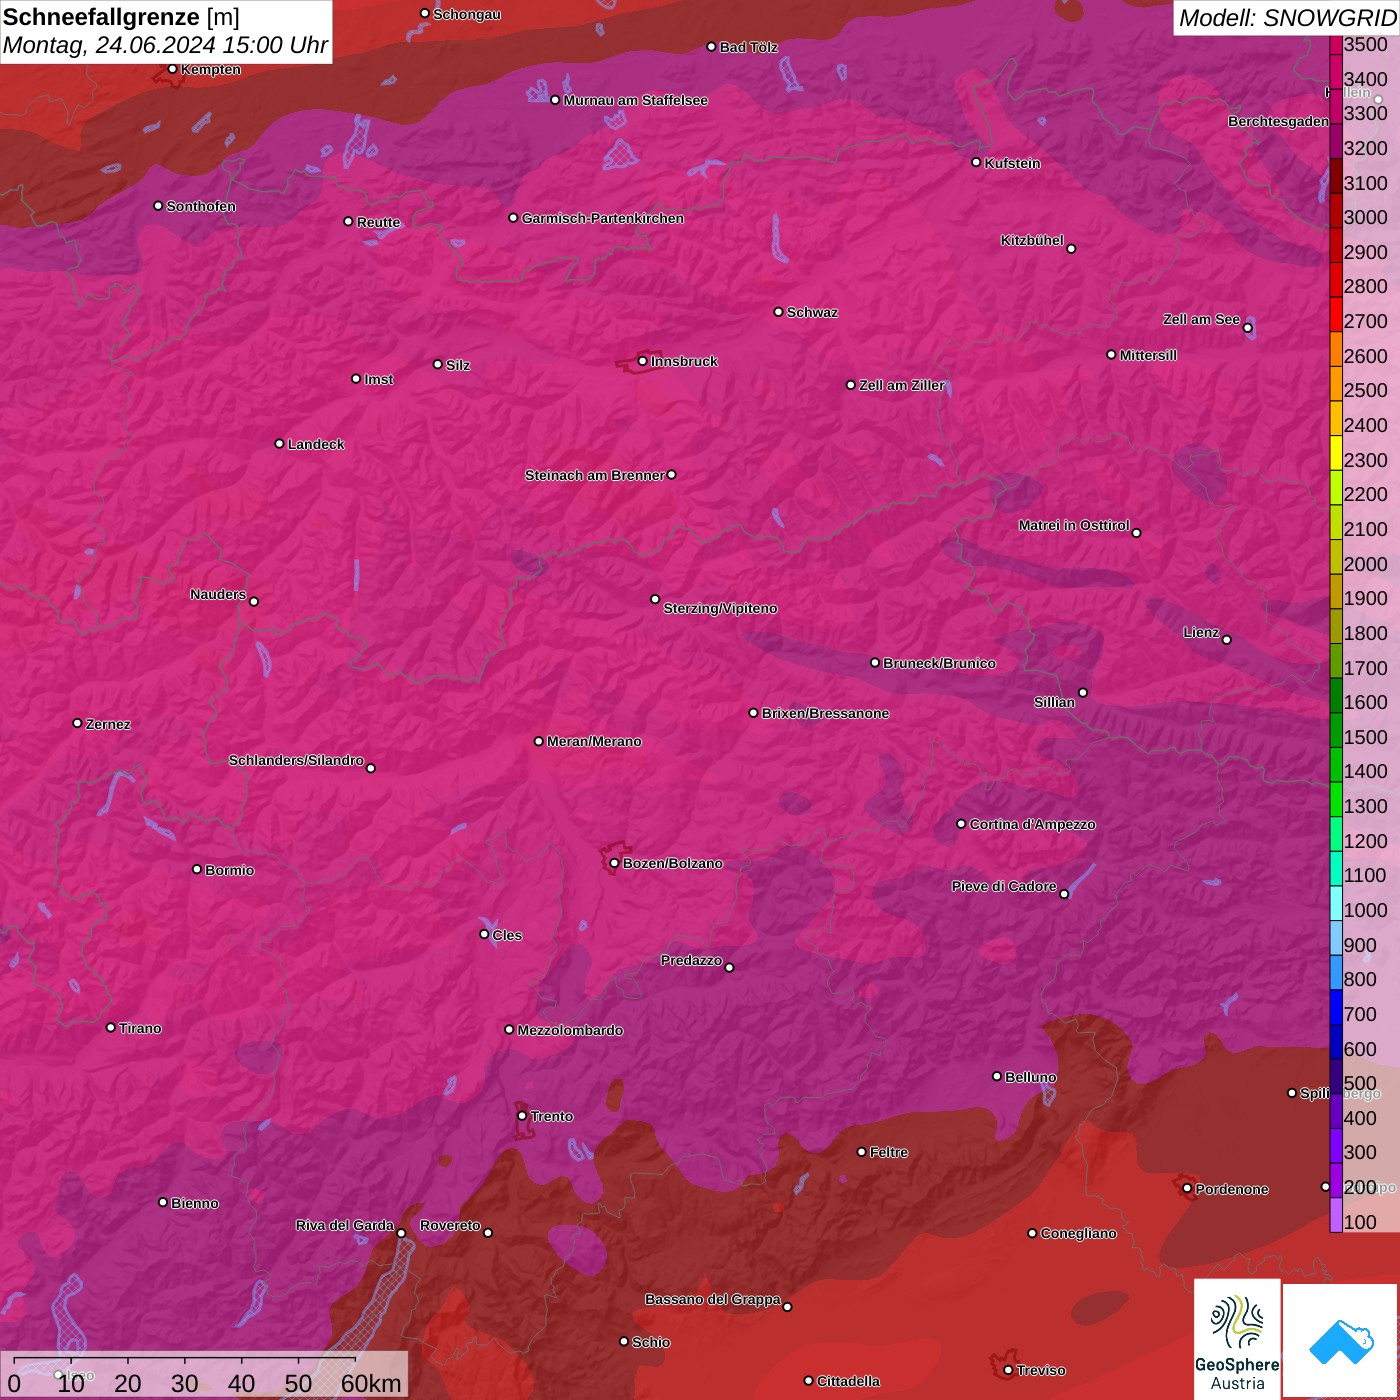This screenshot has width=1400, height=1400.
Task: Select the Meran/Merano marker dot
Action: (539, 741)
